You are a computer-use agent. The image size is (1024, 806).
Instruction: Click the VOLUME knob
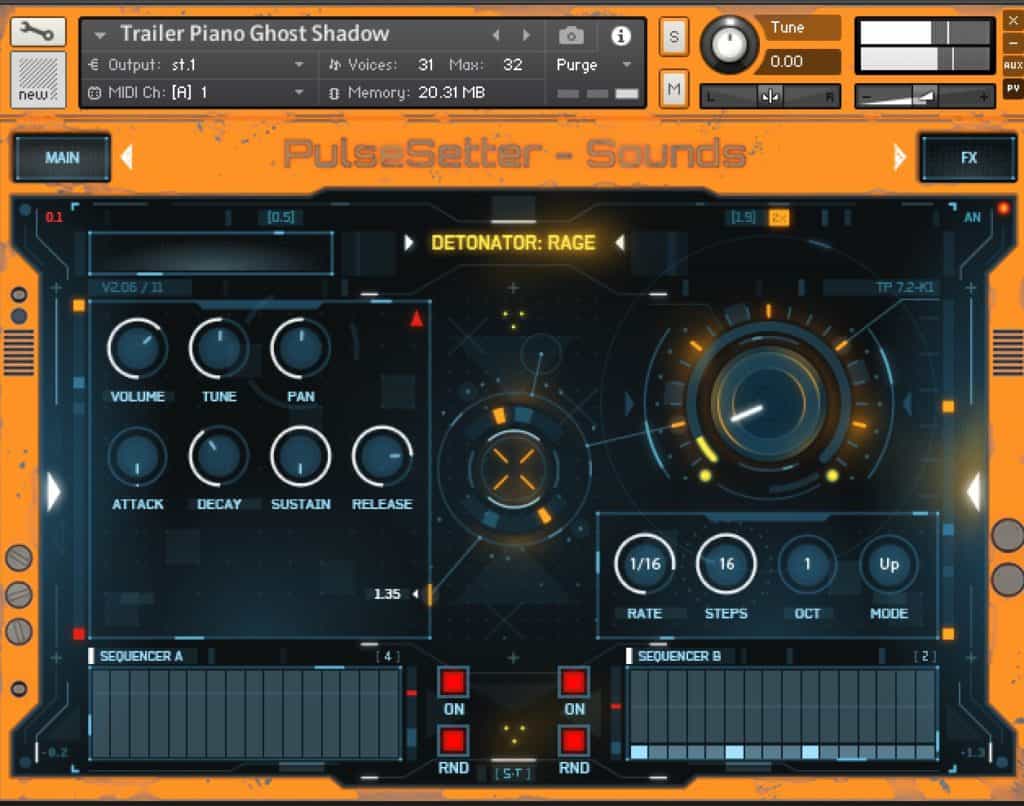(x=137, y=348)
